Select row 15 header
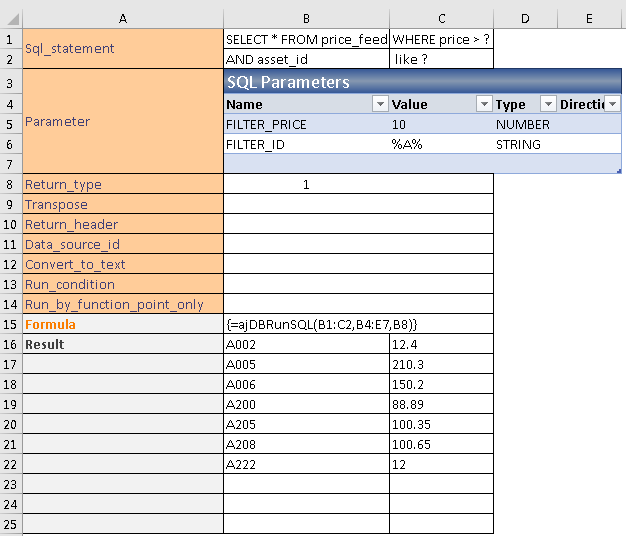Screen dimensions: 626x536 click(x=11, y=324)
